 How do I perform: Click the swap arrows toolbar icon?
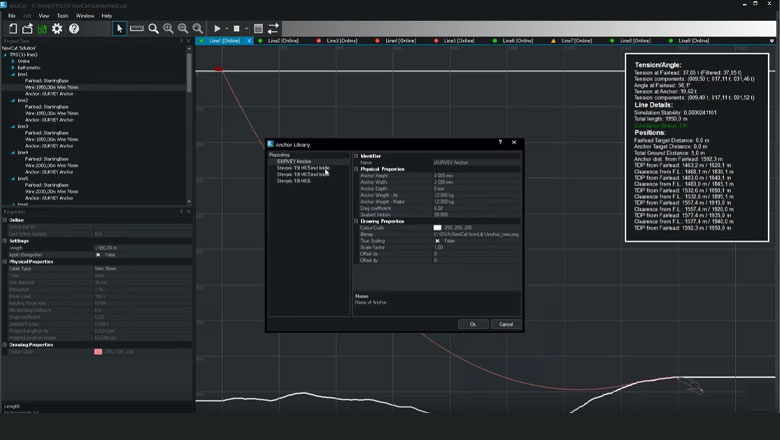point(273,29)
